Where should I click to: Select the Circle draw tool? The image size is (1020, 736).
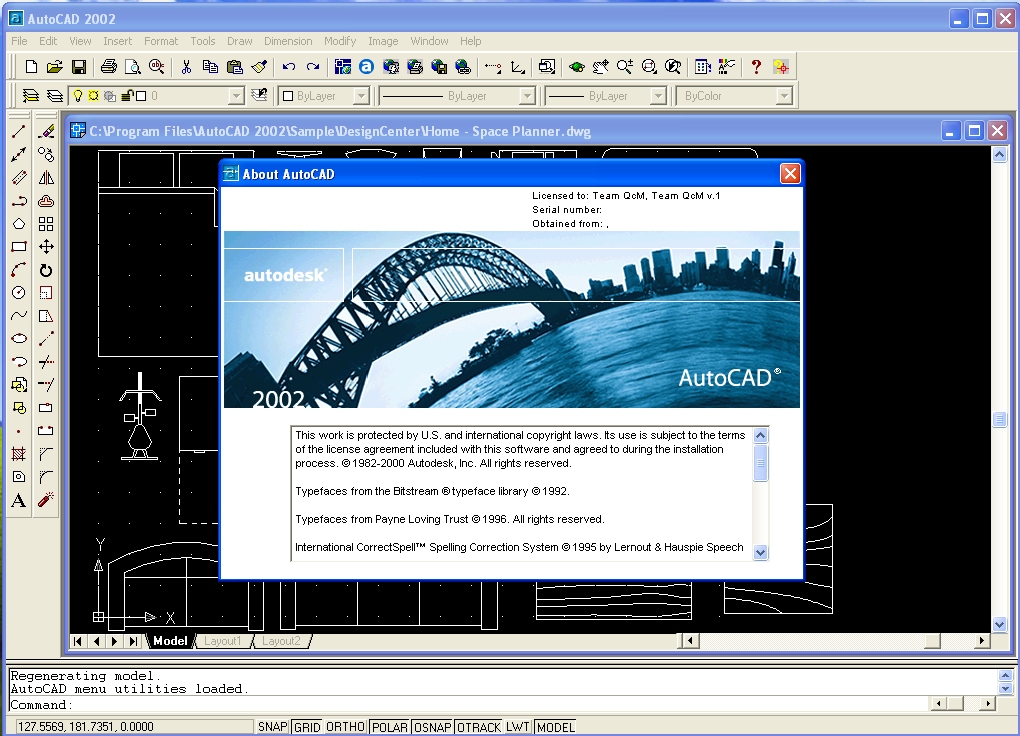tap(18, 293)
